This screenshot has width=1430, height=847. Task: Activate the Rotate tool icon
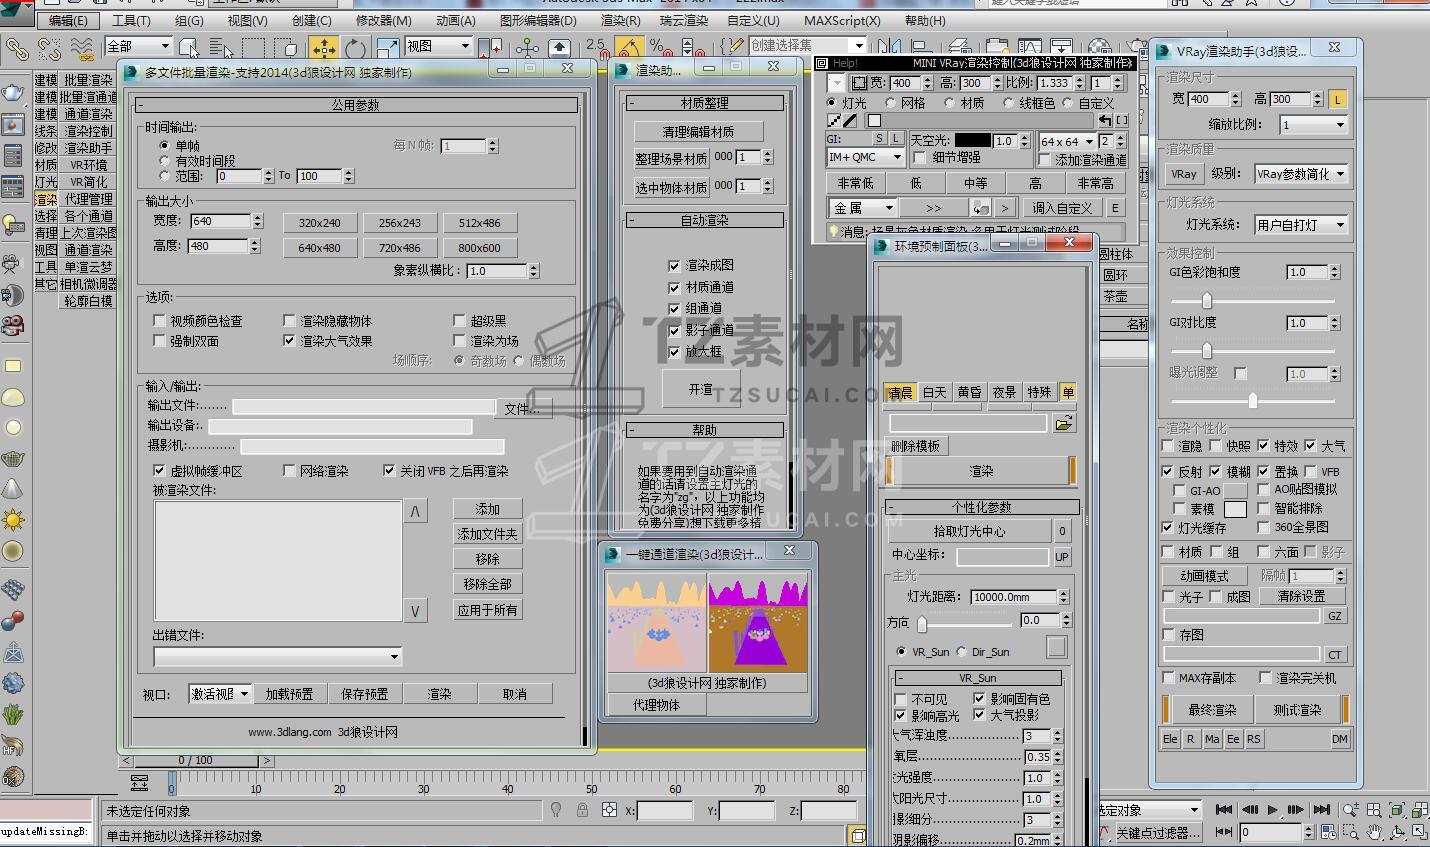[x=355, y=47]
